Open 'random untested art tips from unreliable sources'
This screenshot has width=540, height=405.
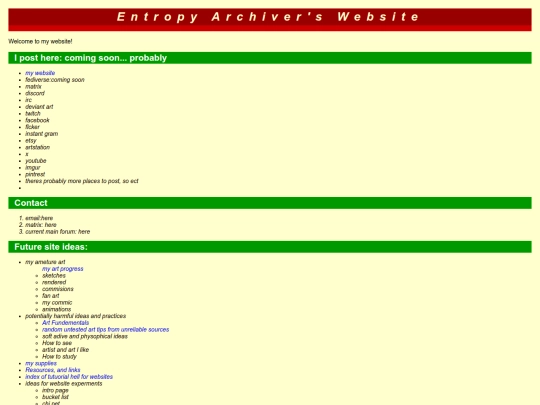click(105, 330)
